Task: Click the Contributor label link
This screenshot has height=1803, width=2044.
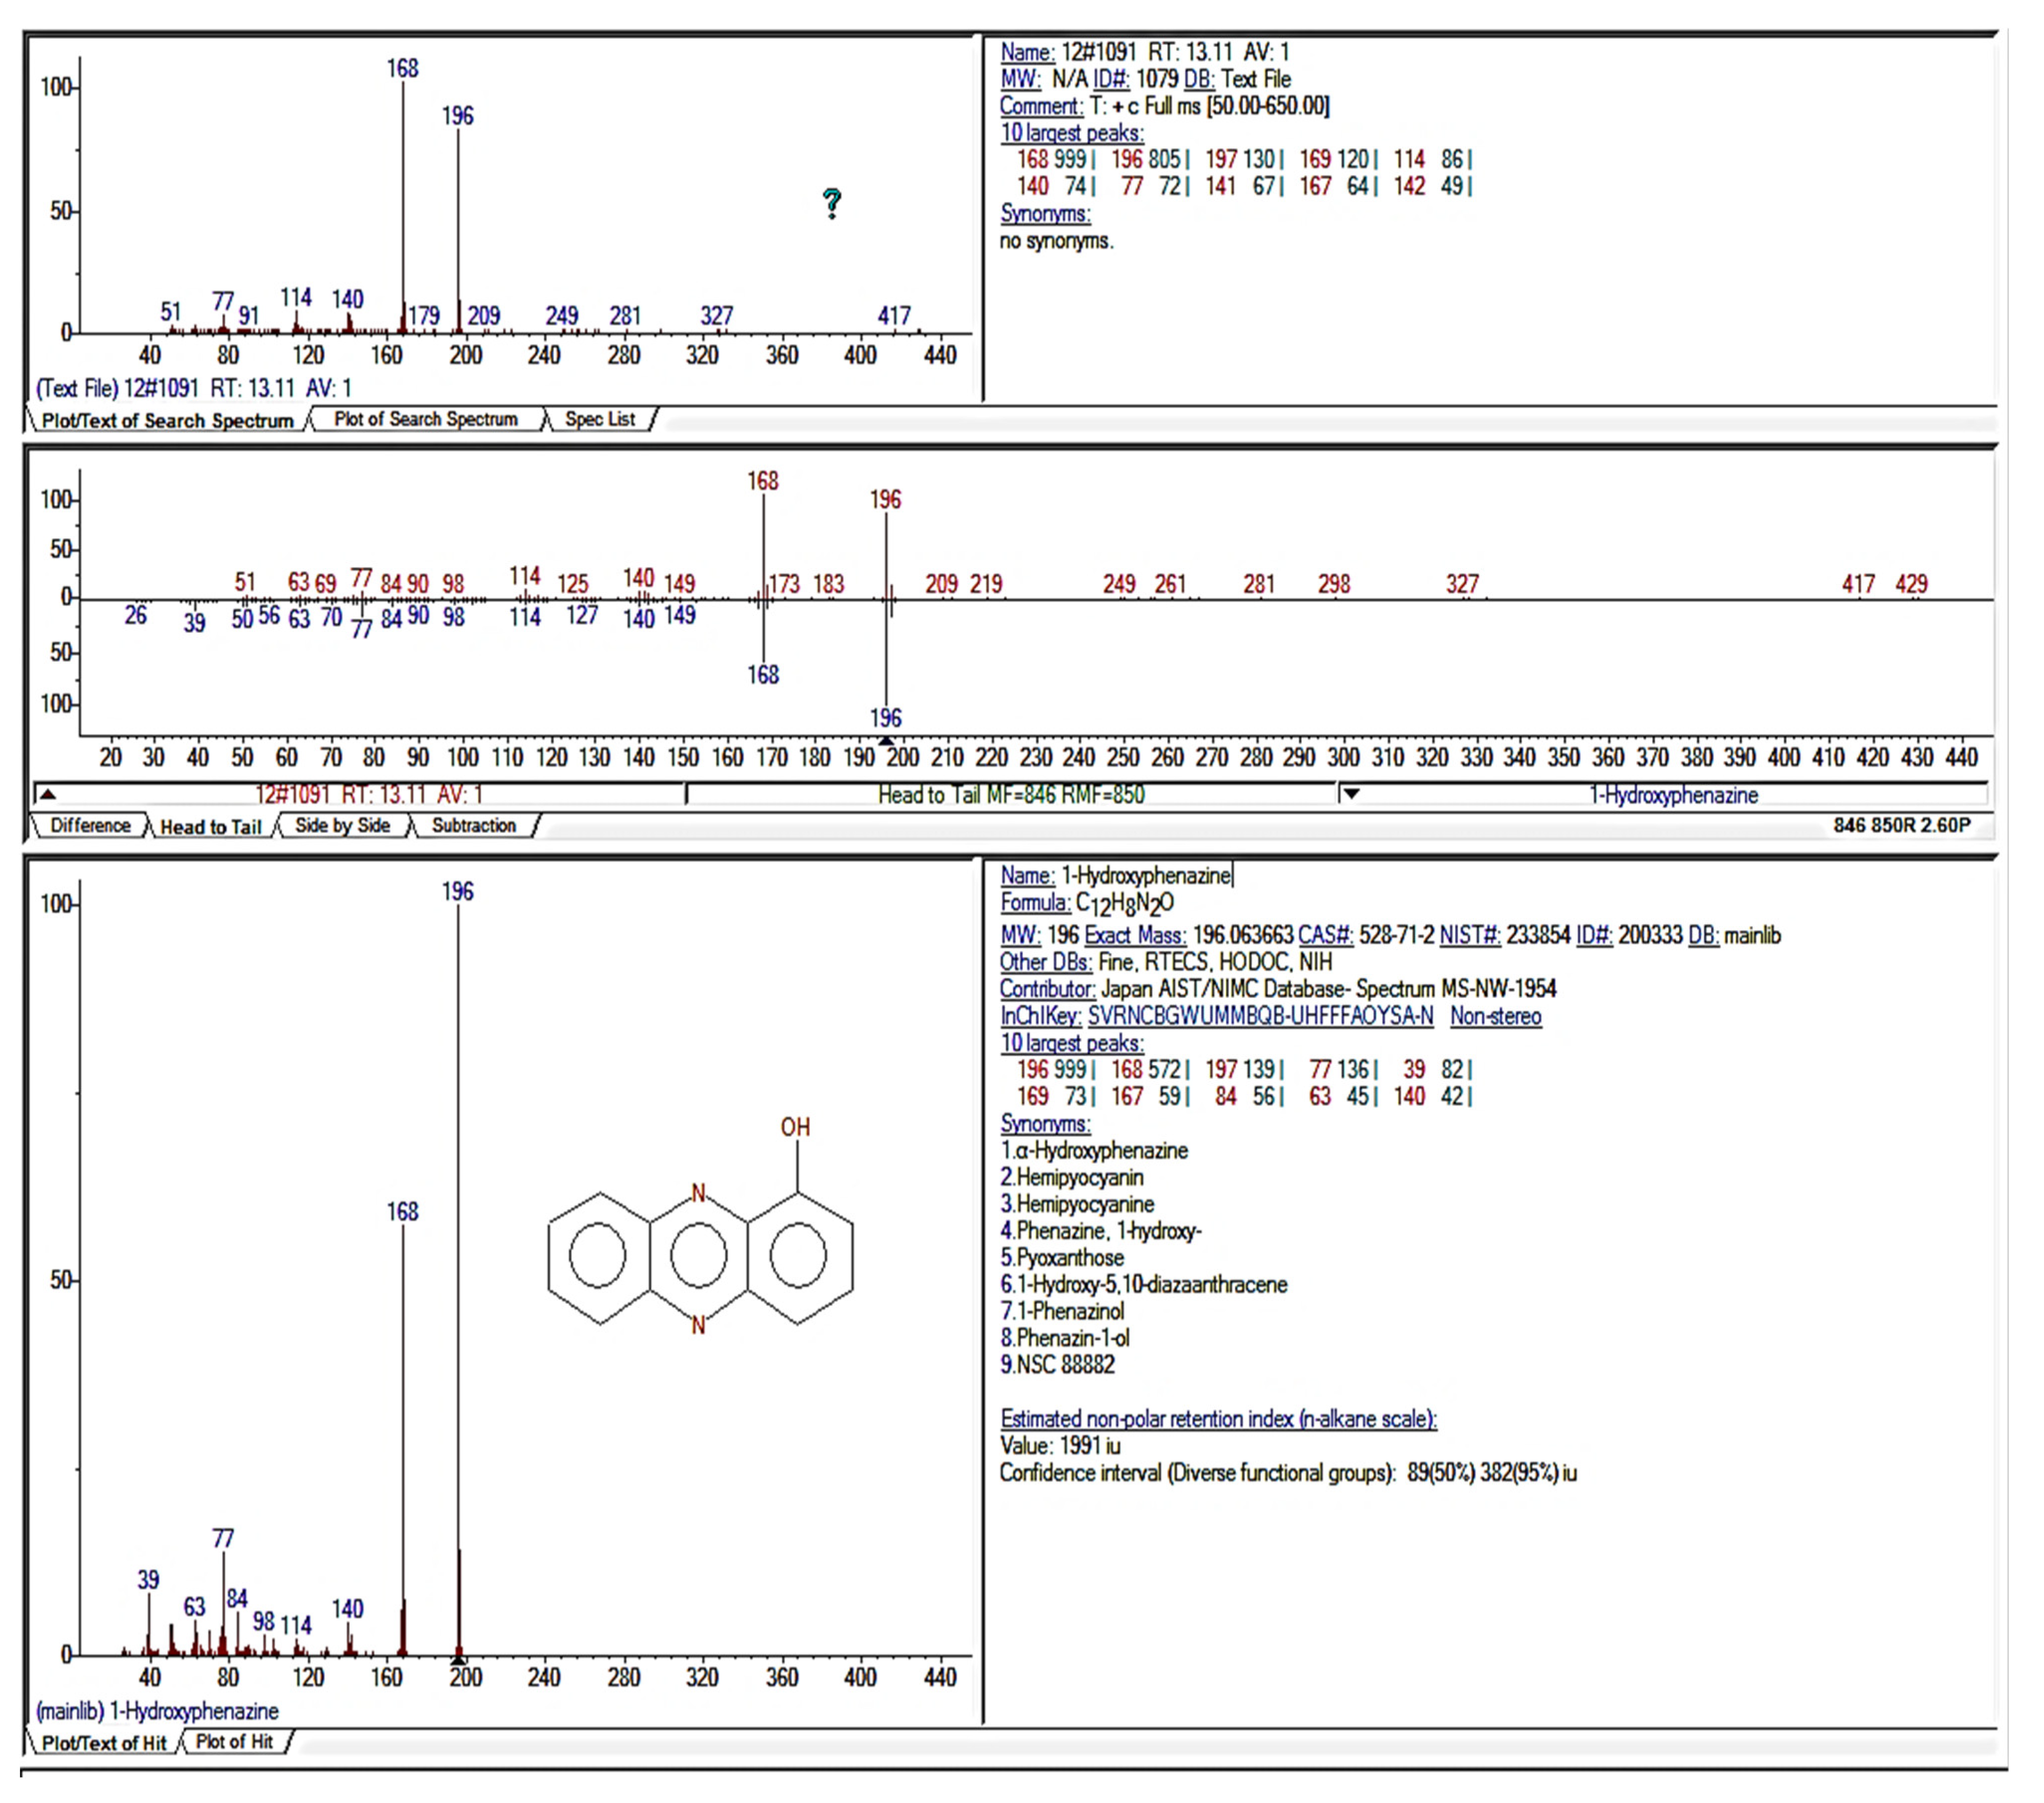Action: [1047, 989]
